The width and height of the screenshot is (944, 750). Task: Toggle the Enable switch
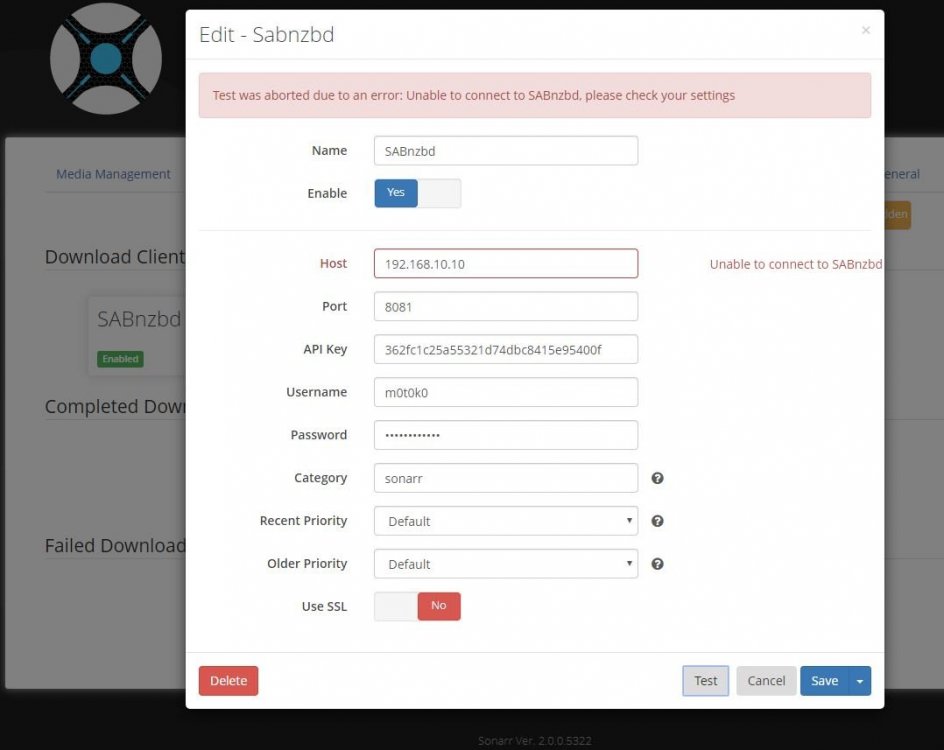417,193
